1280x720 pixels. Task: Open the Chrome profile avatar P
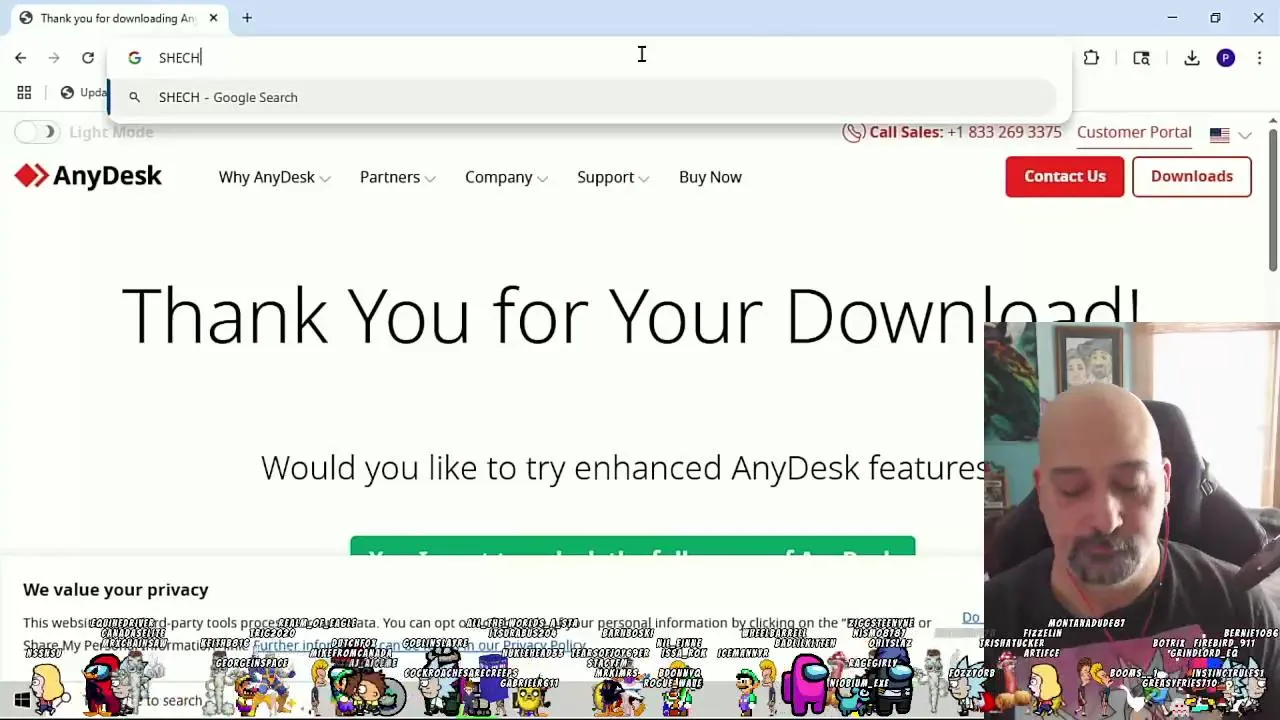(x=1226, y=58)
